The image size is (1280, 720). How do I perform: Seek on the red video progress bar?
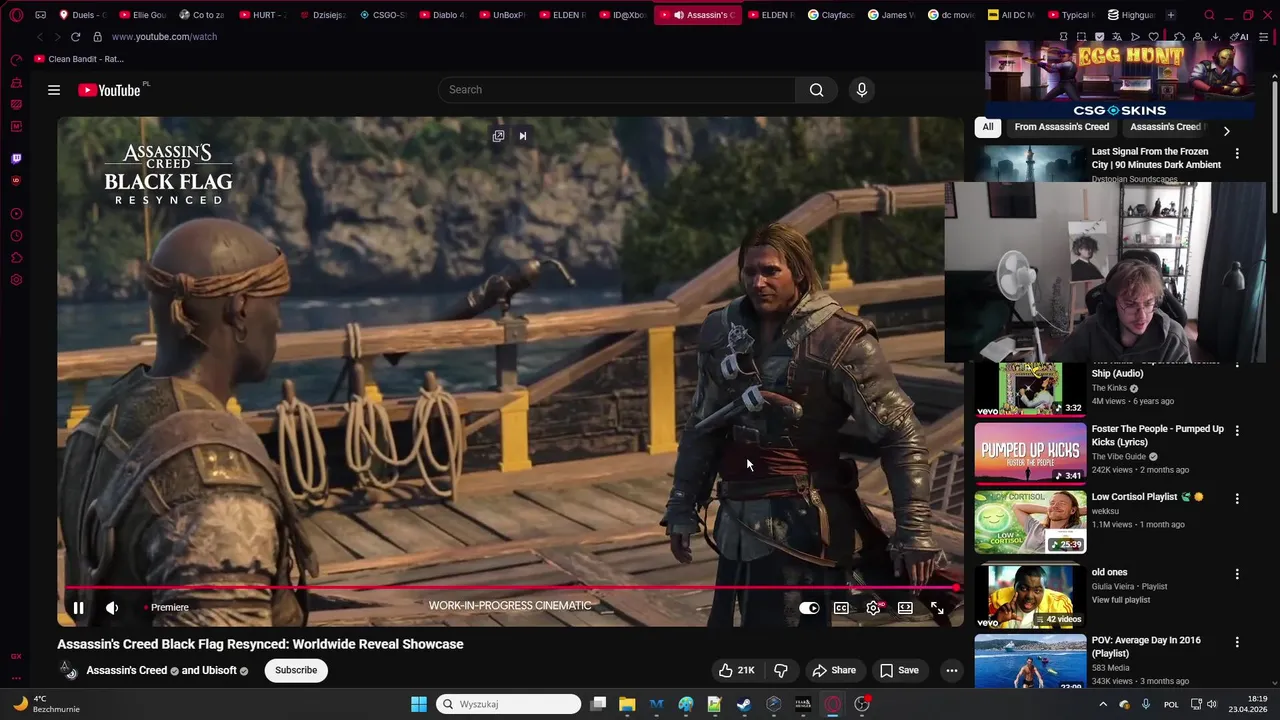click(510, 588)
